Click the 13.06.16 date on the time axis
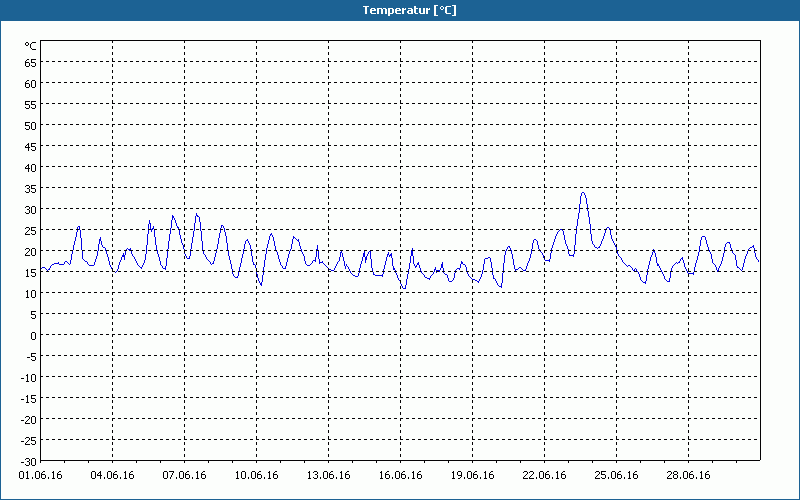 tap(329, 476)
